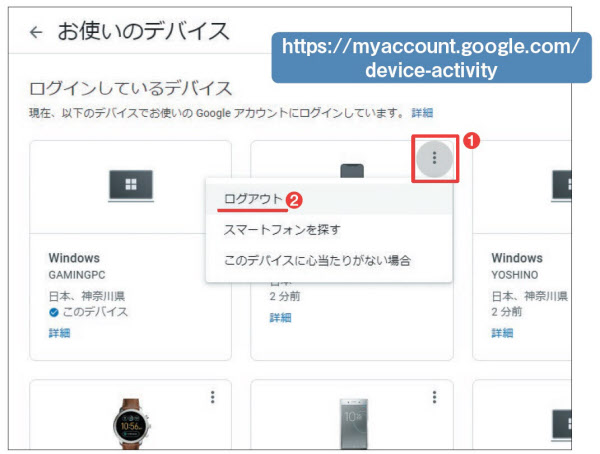Click the ログインしているデバイス heading
The image size is (600, 454).
pyautogui.click(x=130, y=88)
